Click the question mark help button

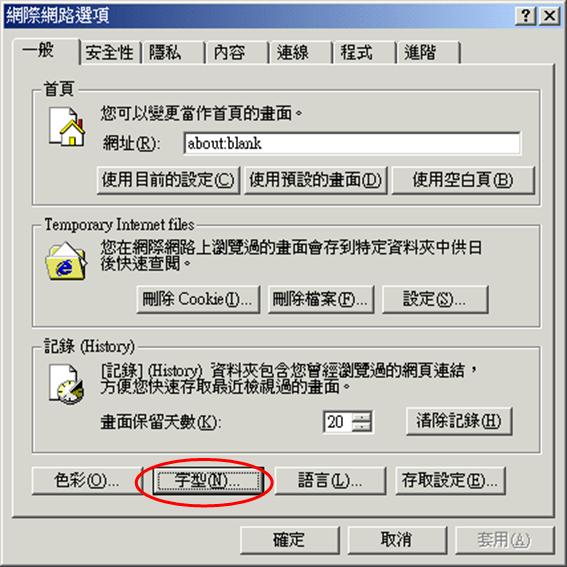pyautogui.click(x=525, y=16)
